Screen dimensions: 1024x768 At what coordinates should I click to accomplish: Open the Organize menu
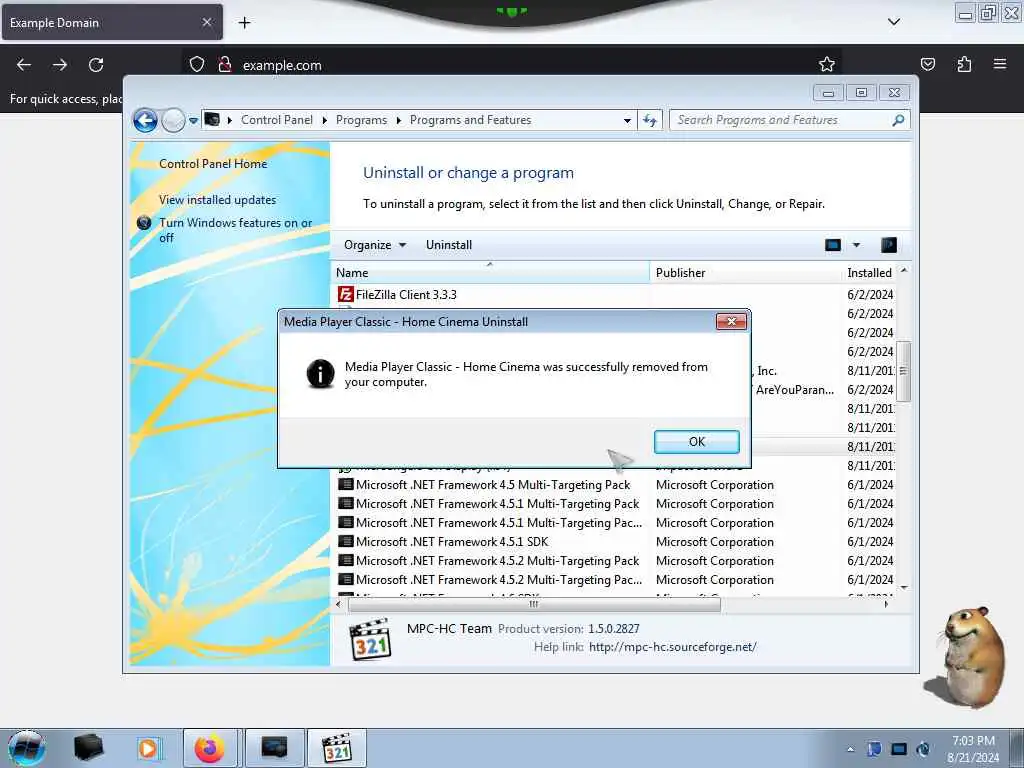coord(375,245)
